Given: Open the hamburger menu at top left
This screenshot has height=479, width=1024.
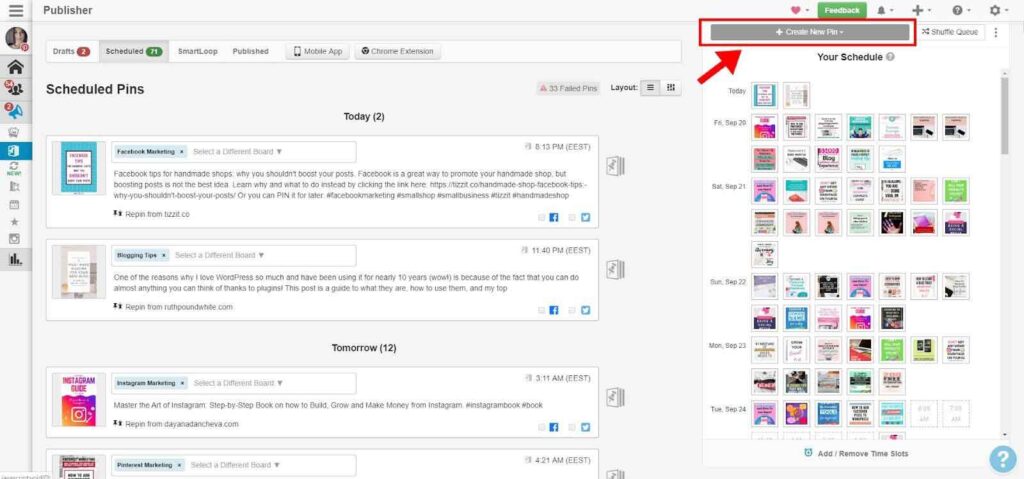Looking at the screenshot, I should tap(16, 10).
